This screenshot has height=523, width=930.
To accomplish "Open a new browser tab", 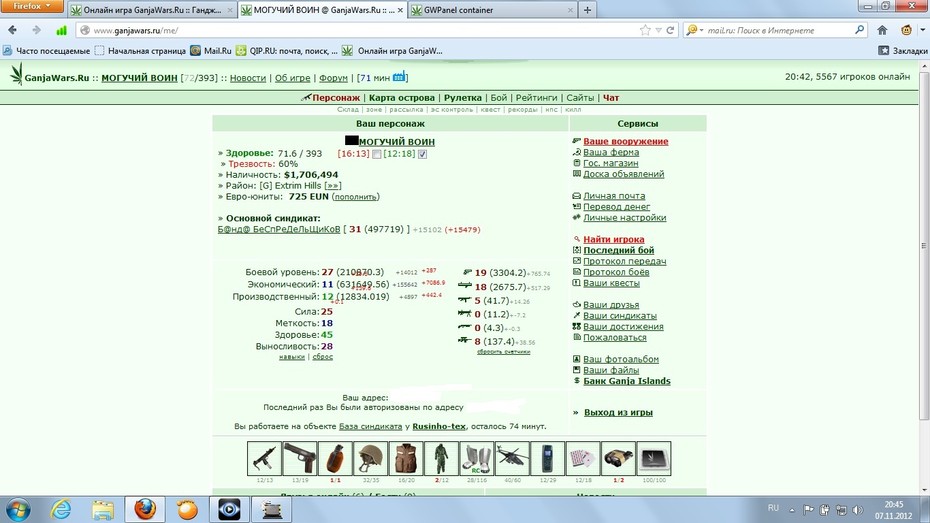I will (x=587, y=10).
